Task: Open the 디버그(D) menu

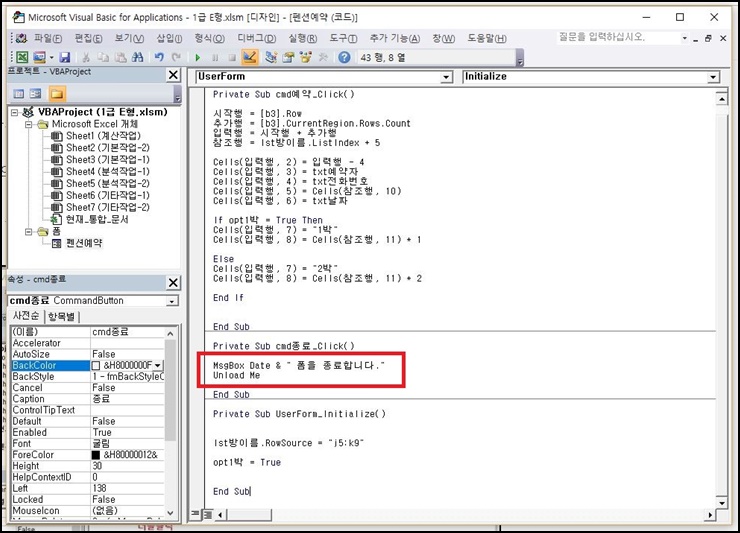Action: pos(256,38)
